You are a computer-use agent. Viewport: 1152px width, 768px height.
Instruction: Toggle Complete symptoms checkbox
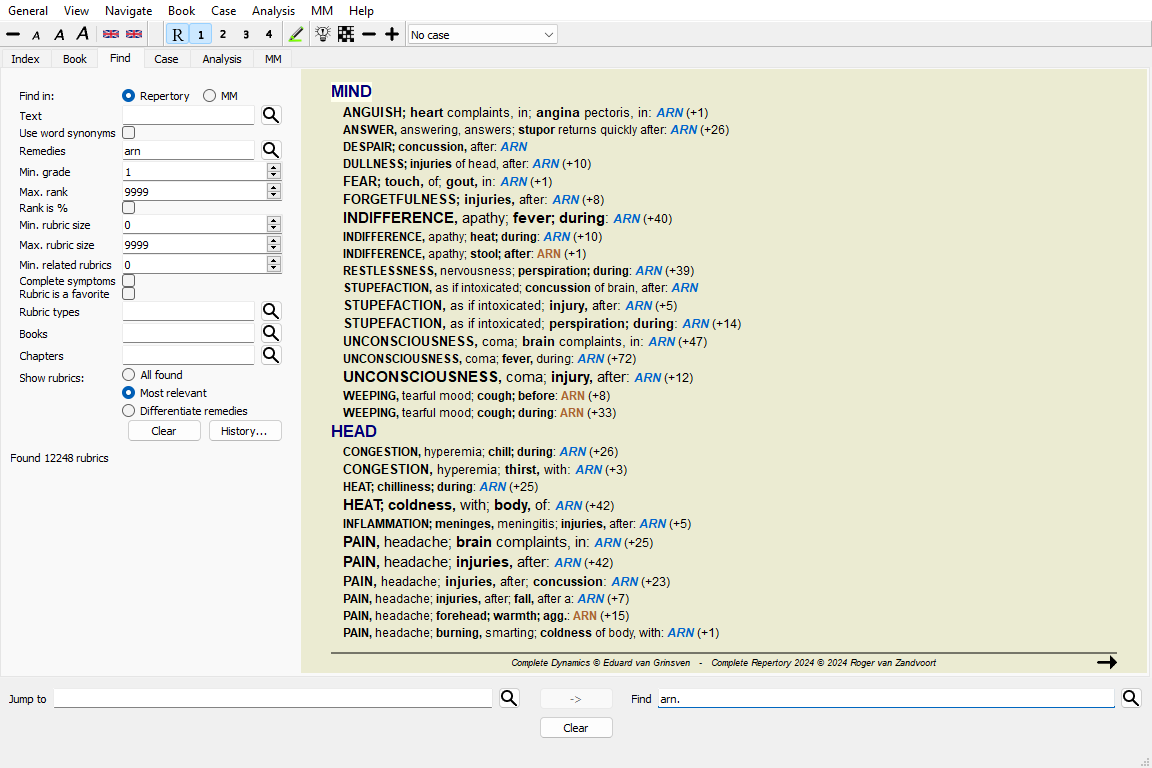(129, 281)
